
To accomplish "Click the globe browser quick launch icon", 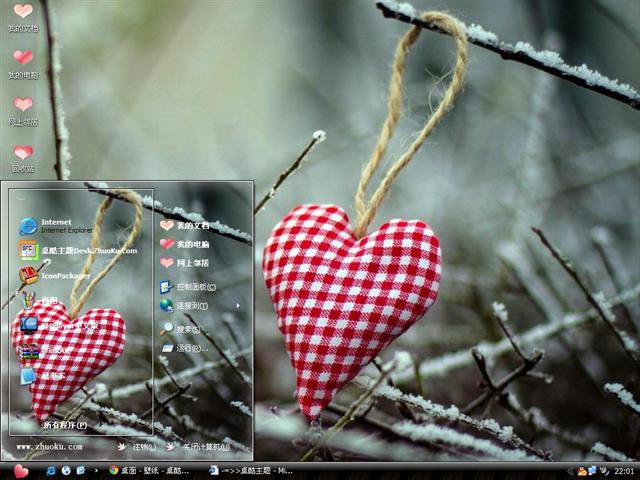I will tap(66, 471).
